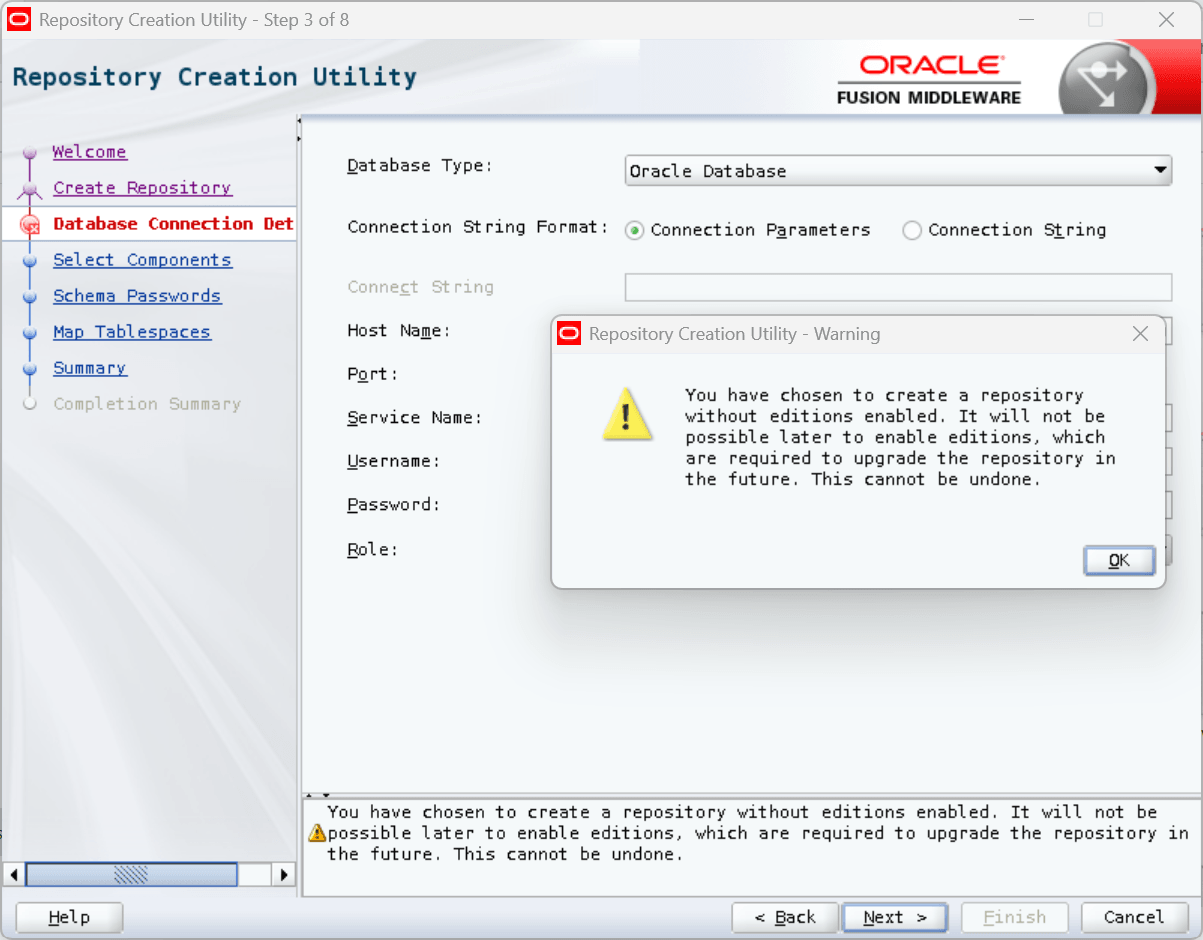The height and width of the screenshot is (940, 1203).
Task: Click the Next button
Action: (x=895, y=917)
